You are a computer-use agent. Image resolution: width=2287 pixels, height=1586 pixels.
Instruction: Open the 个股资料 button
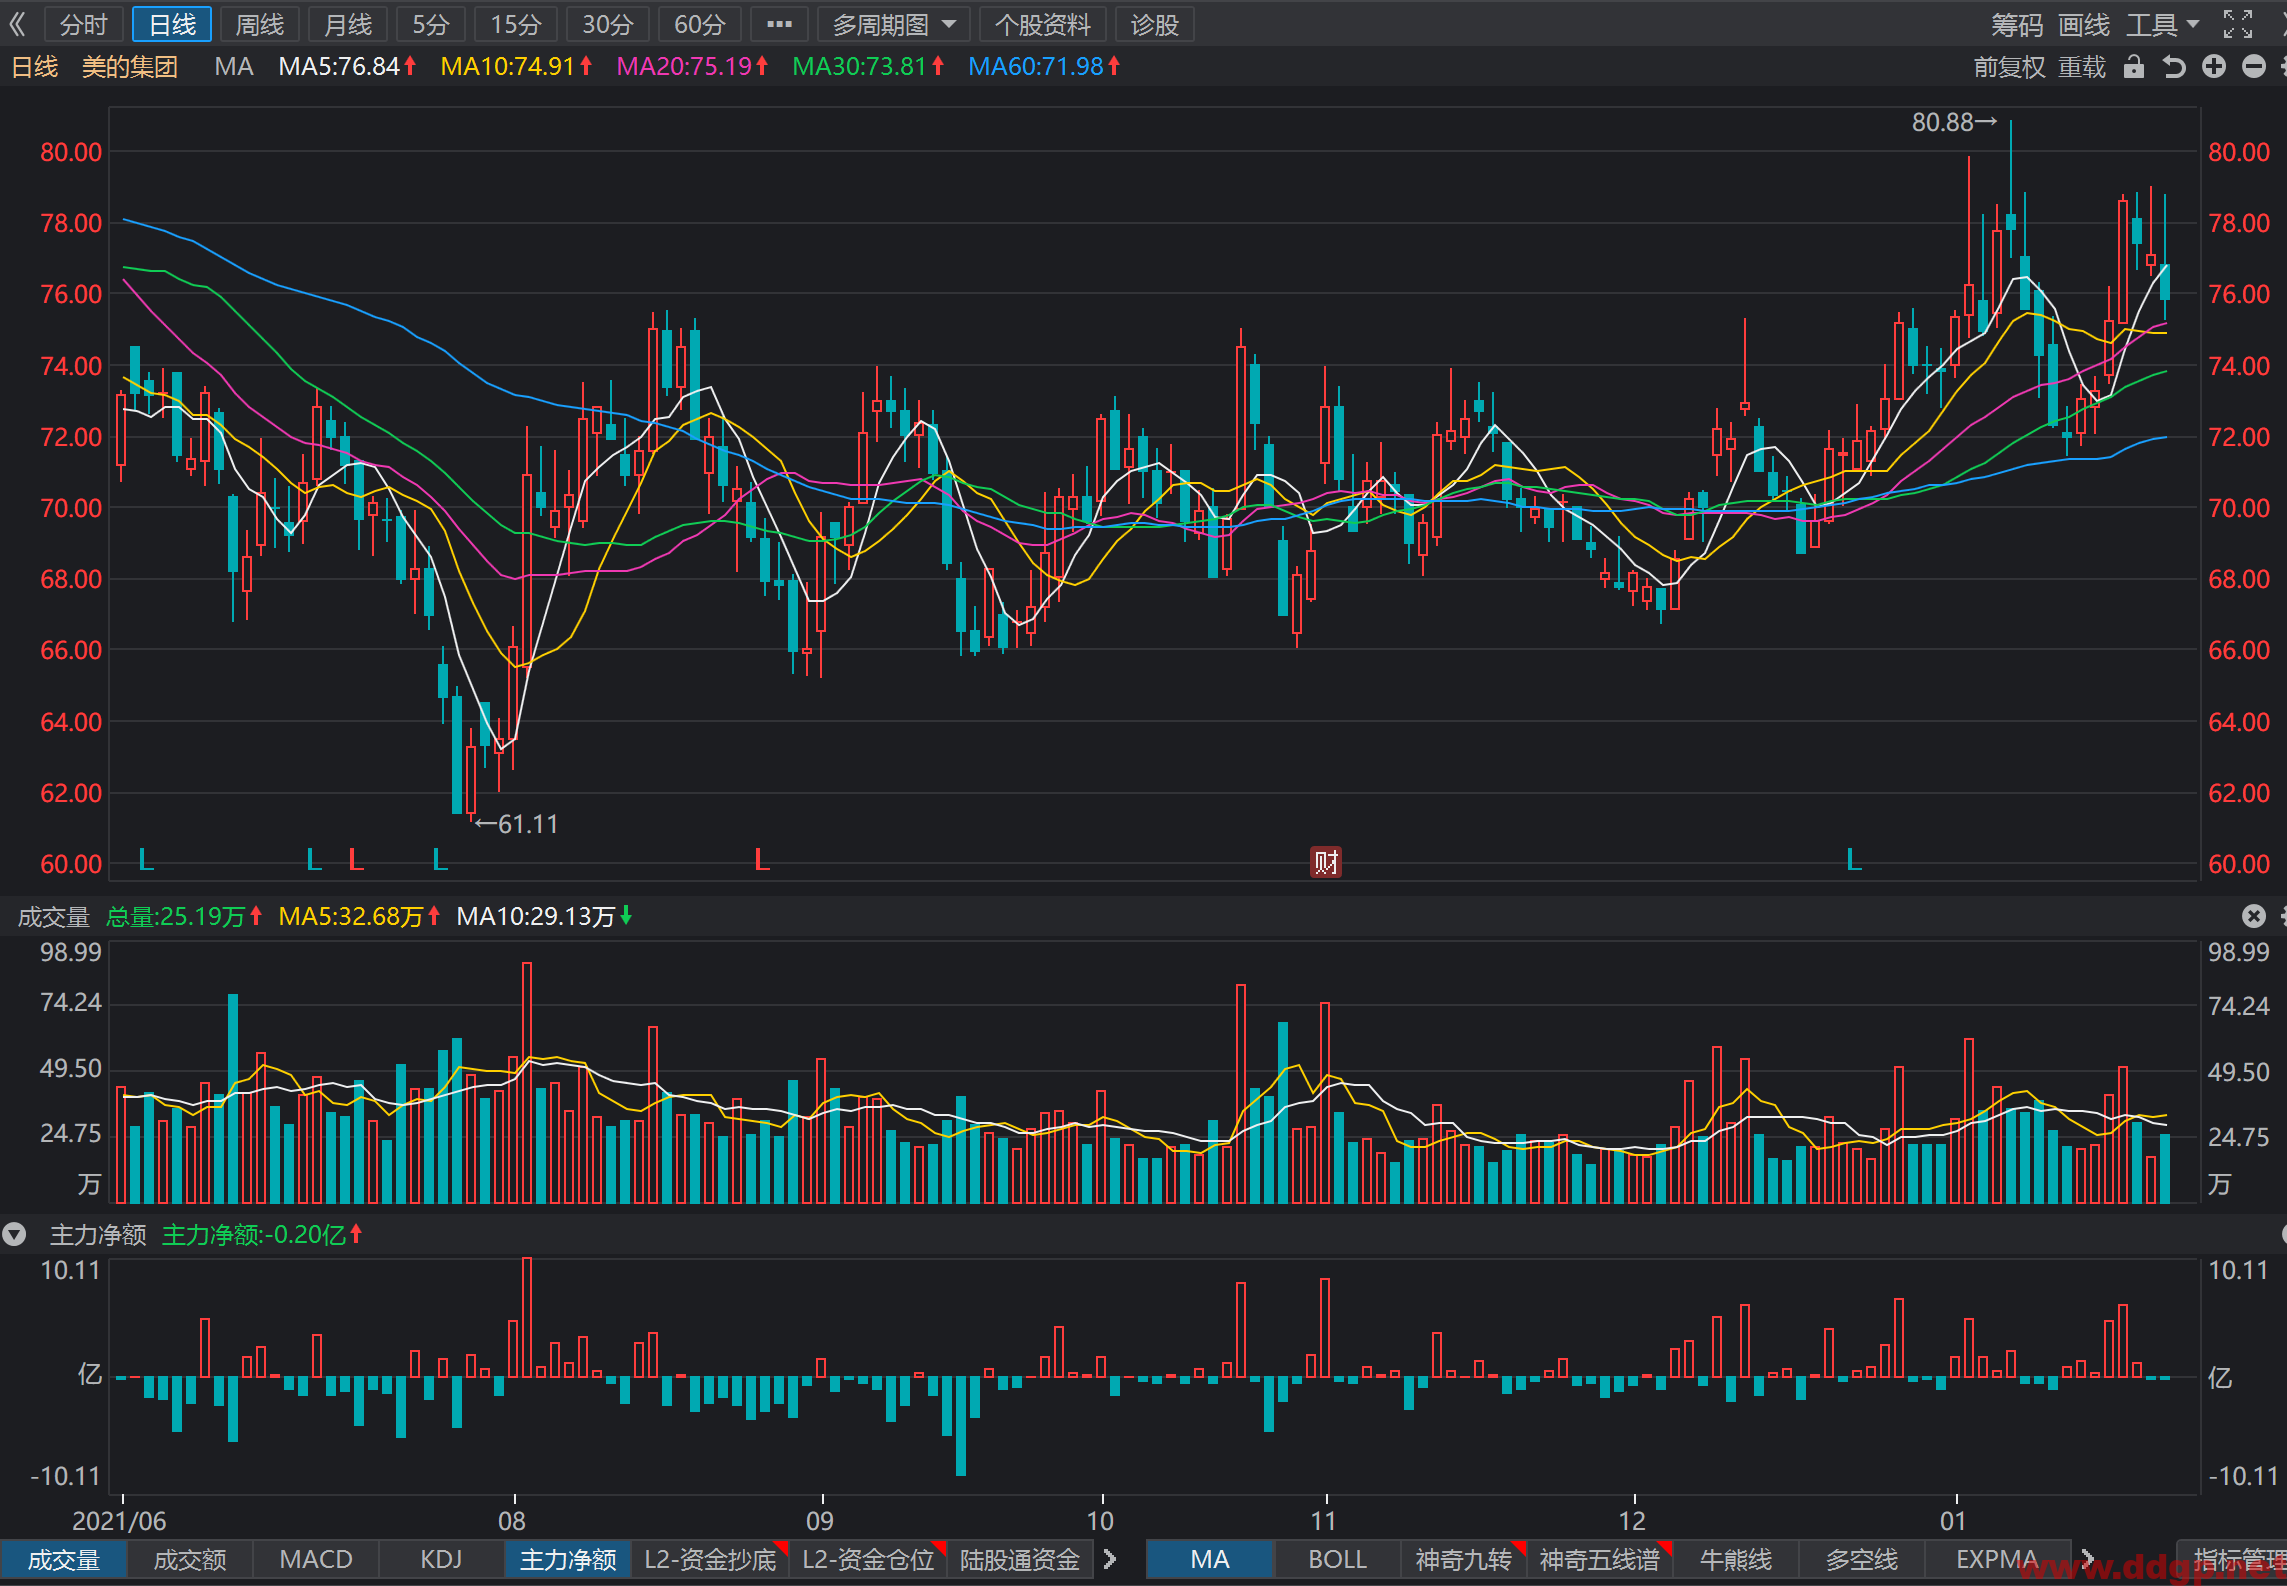[x=1042, y=24]
